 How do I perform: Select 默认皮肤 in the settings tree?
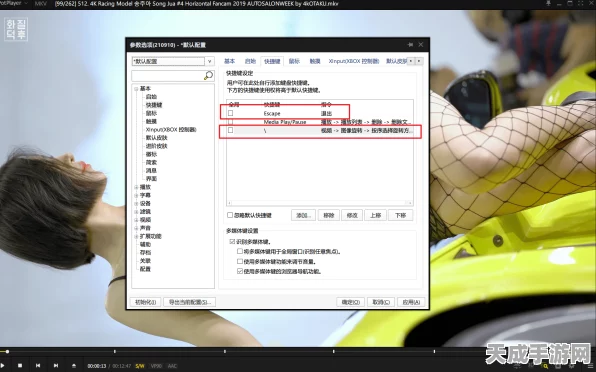tap(157, 138)
